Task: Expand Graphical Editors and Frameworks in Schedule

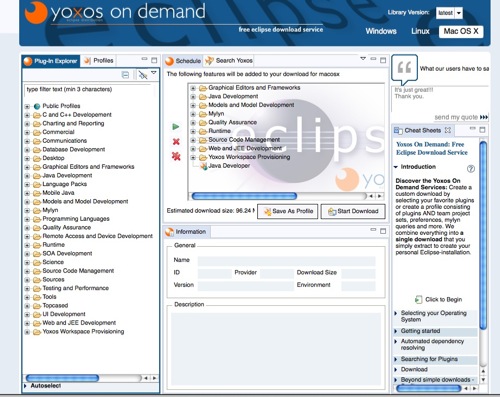Action: click(193, 88)
